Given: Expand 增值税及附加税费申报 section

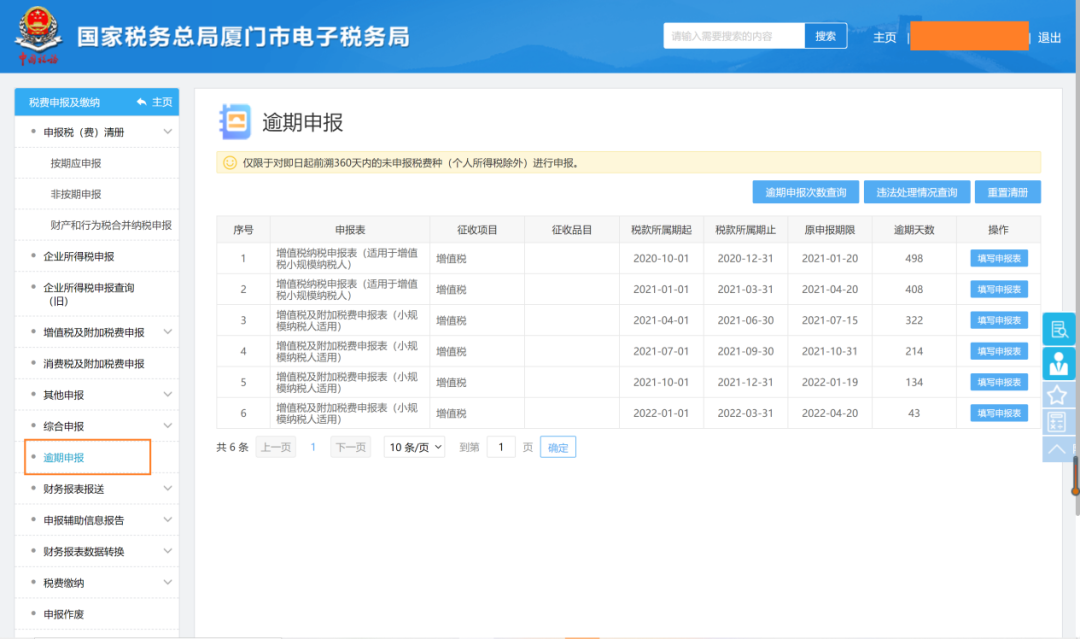Looking at the screenshot, I should click(96, 333).
